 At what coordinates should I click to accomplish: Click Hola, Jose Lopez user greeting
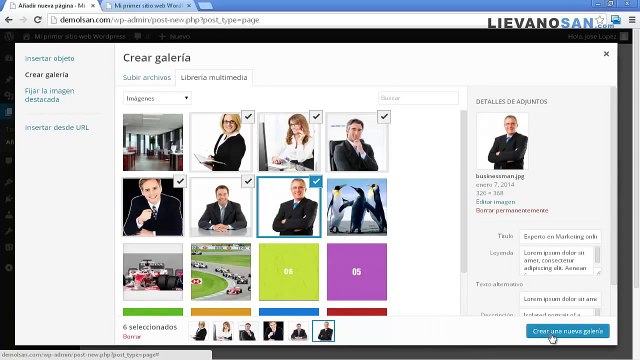(592, 36)
